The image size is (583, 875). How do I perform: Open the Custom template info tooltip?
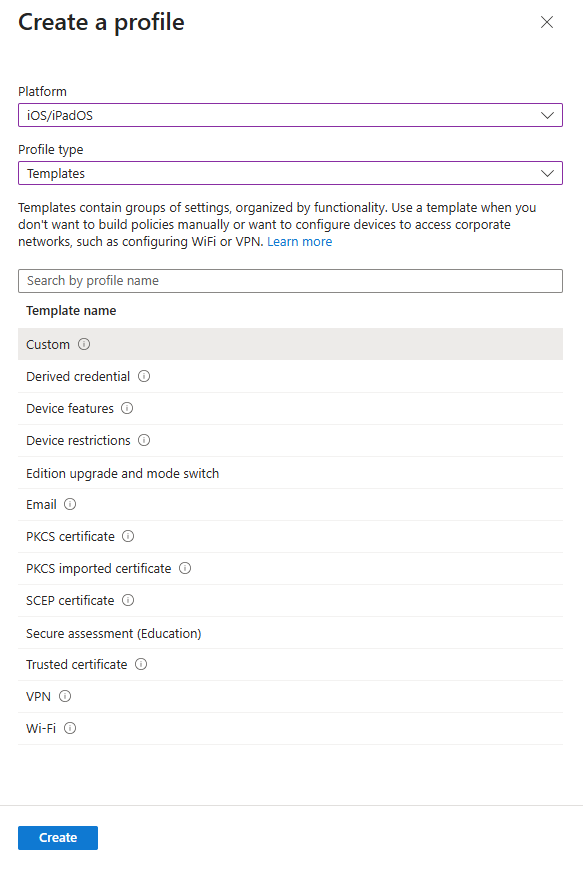(84, 344)
